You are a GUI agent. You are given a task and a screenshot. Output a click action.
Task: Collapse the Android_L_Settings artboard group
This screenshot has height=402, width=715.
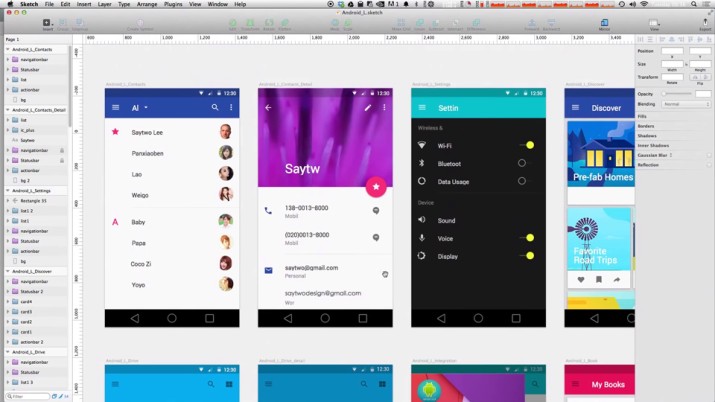[8, 190]
